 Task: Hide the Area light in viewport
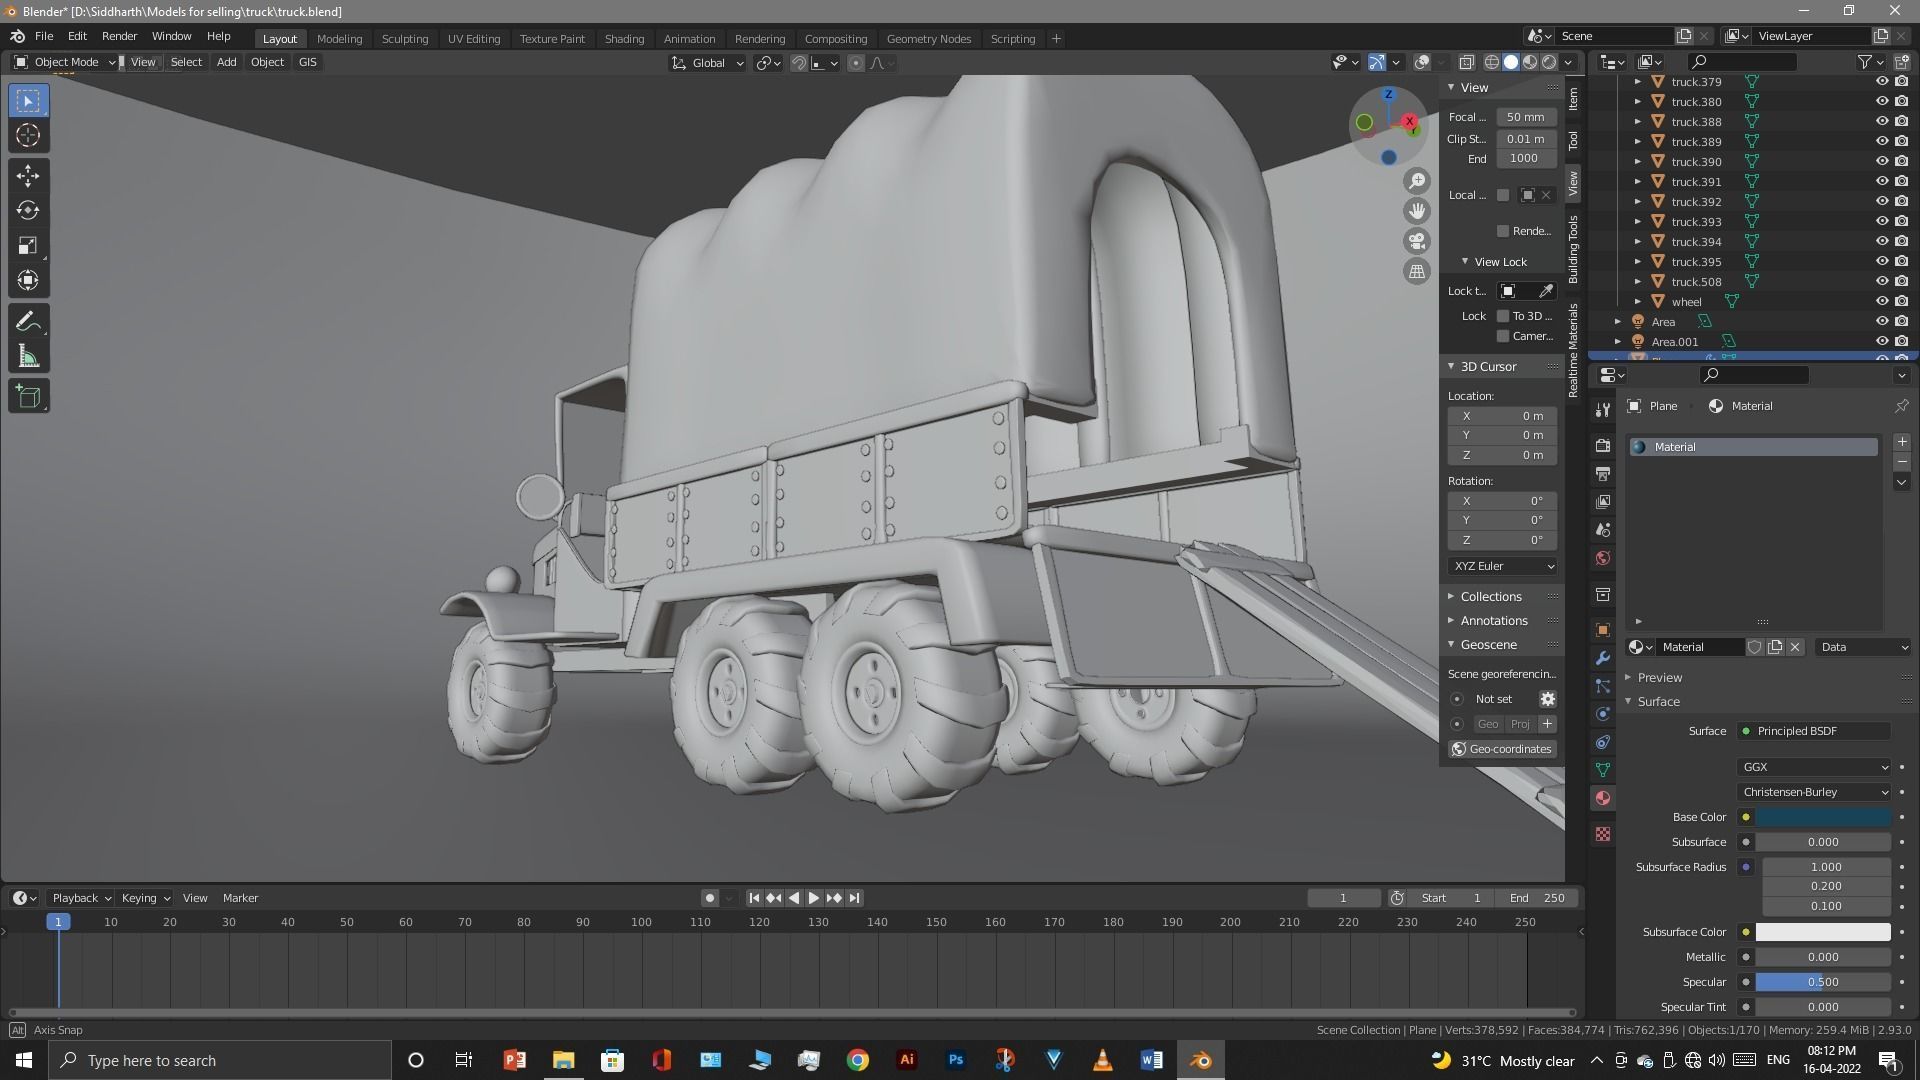tap(1881, 322)
